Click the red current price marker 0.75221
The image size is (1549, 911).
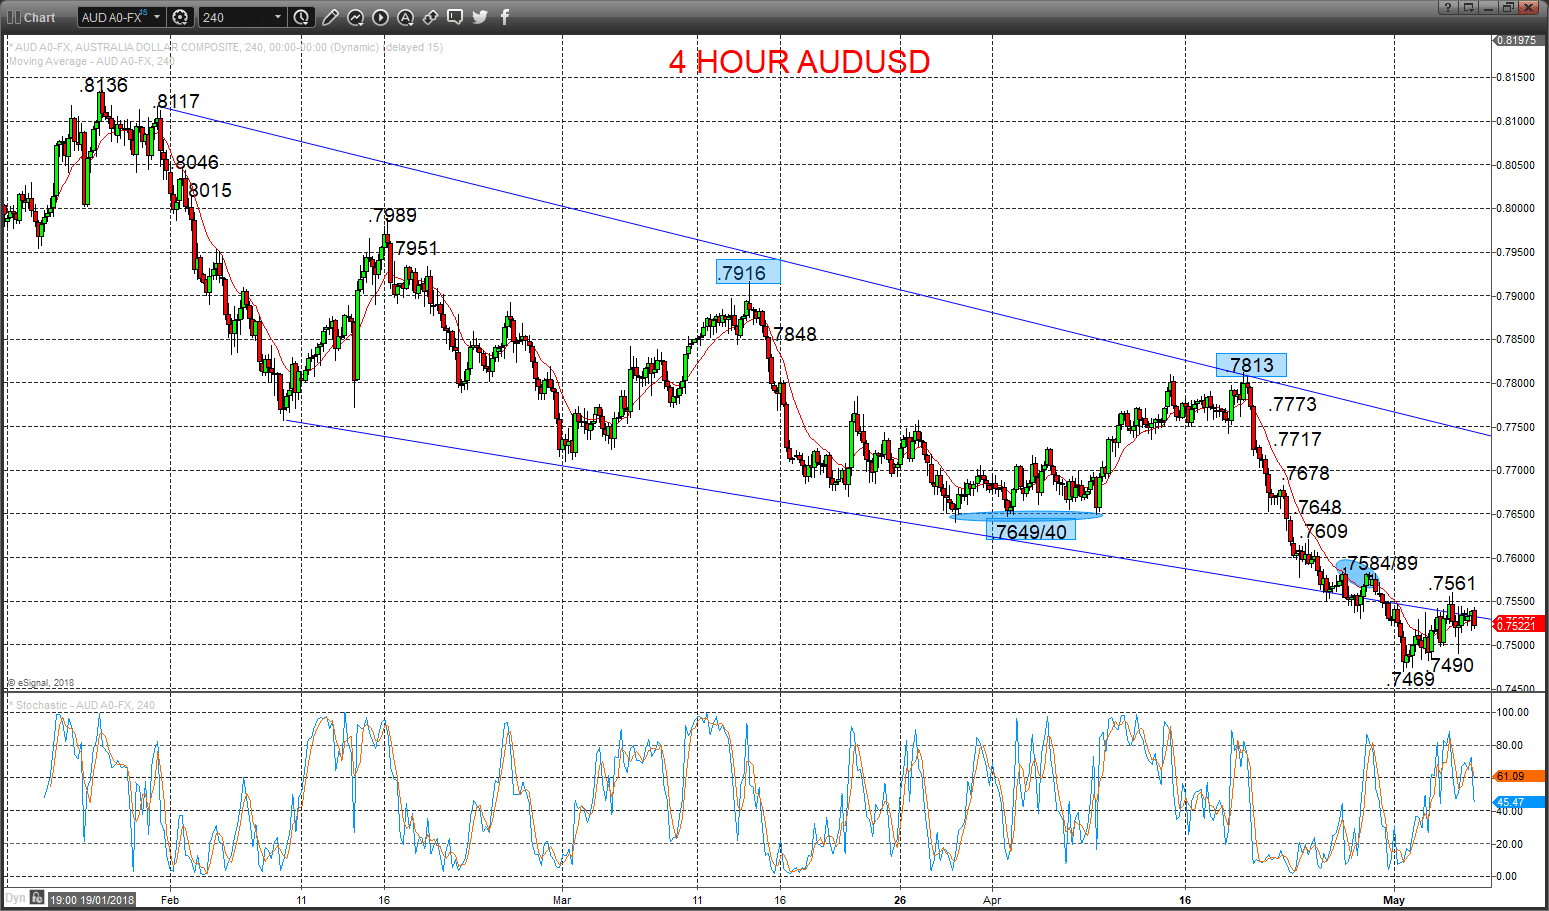coord(1519,624)
